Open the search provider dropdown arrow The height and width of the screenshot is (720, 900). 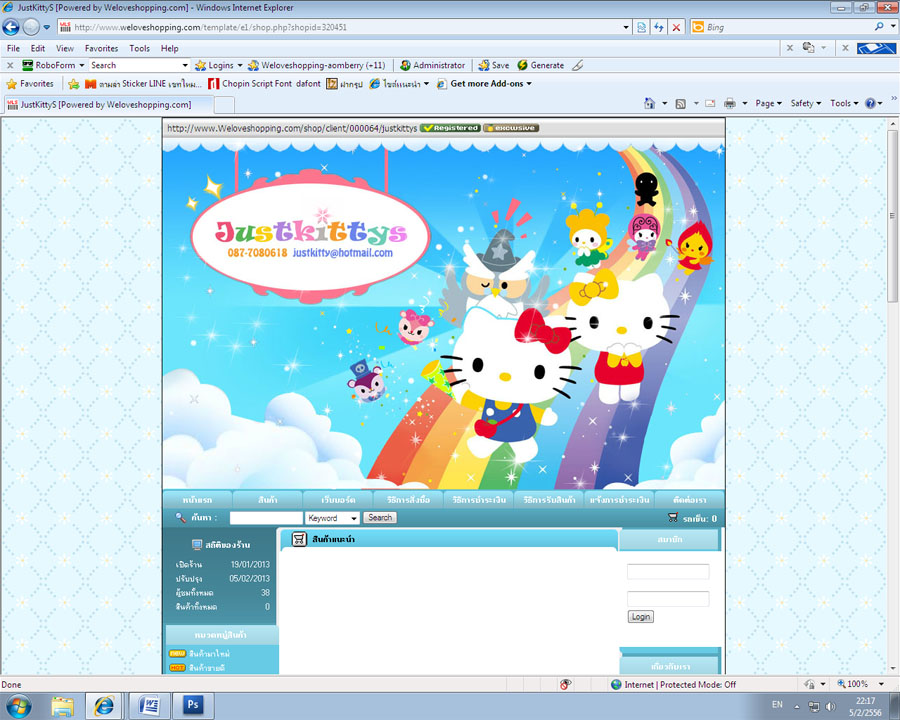click(x=893, y=26)
